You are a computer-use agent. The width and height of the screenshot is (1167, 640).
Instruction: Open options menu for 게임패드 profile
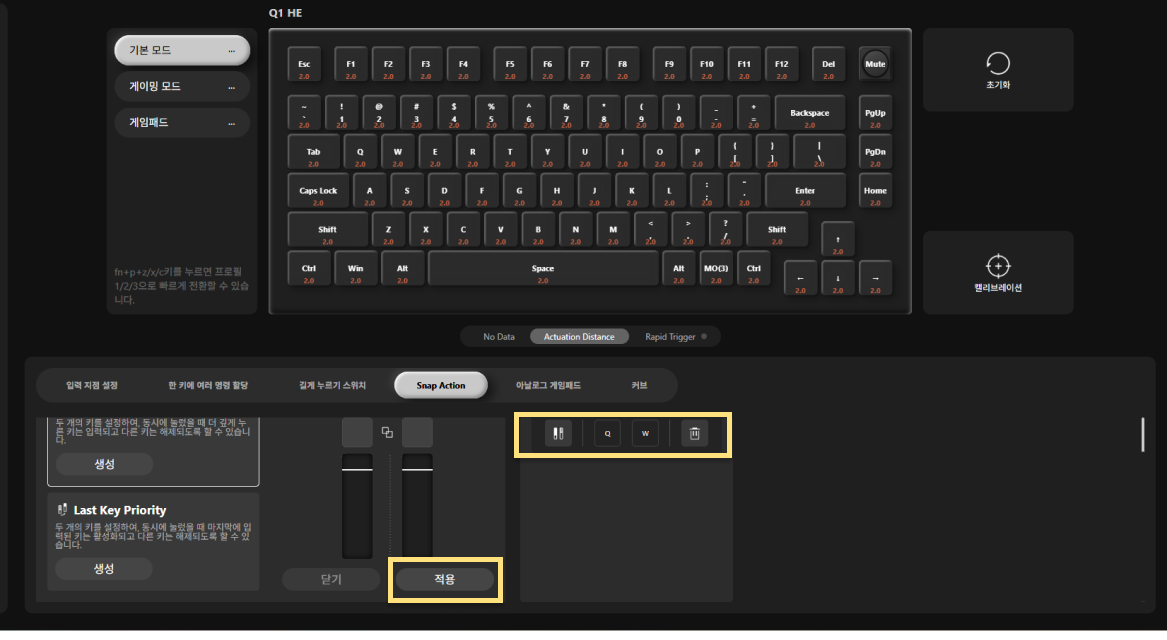(231, 124)
